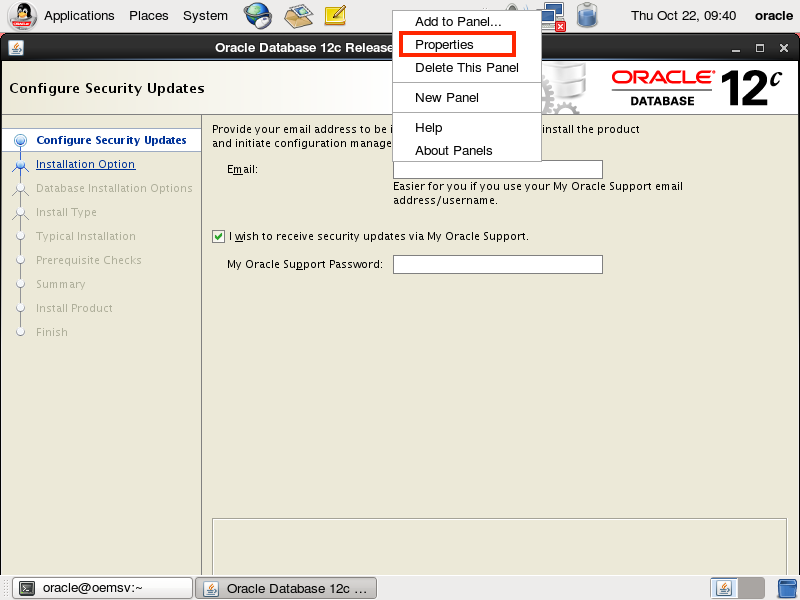Screen dimensions: 800x600
Task: Switch to the second, empty workspace
Action: (752, 588)
